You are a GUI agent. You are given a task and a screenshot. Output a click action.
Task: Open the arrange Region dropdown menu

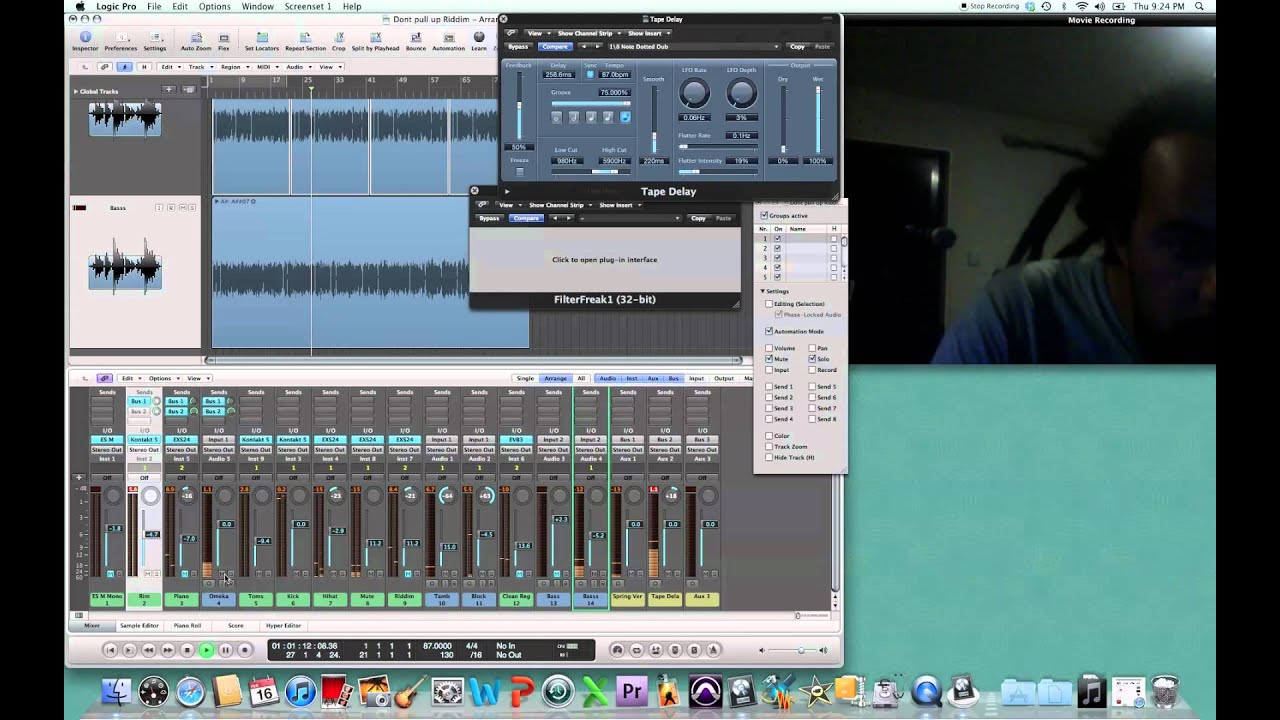pos(233,67)
